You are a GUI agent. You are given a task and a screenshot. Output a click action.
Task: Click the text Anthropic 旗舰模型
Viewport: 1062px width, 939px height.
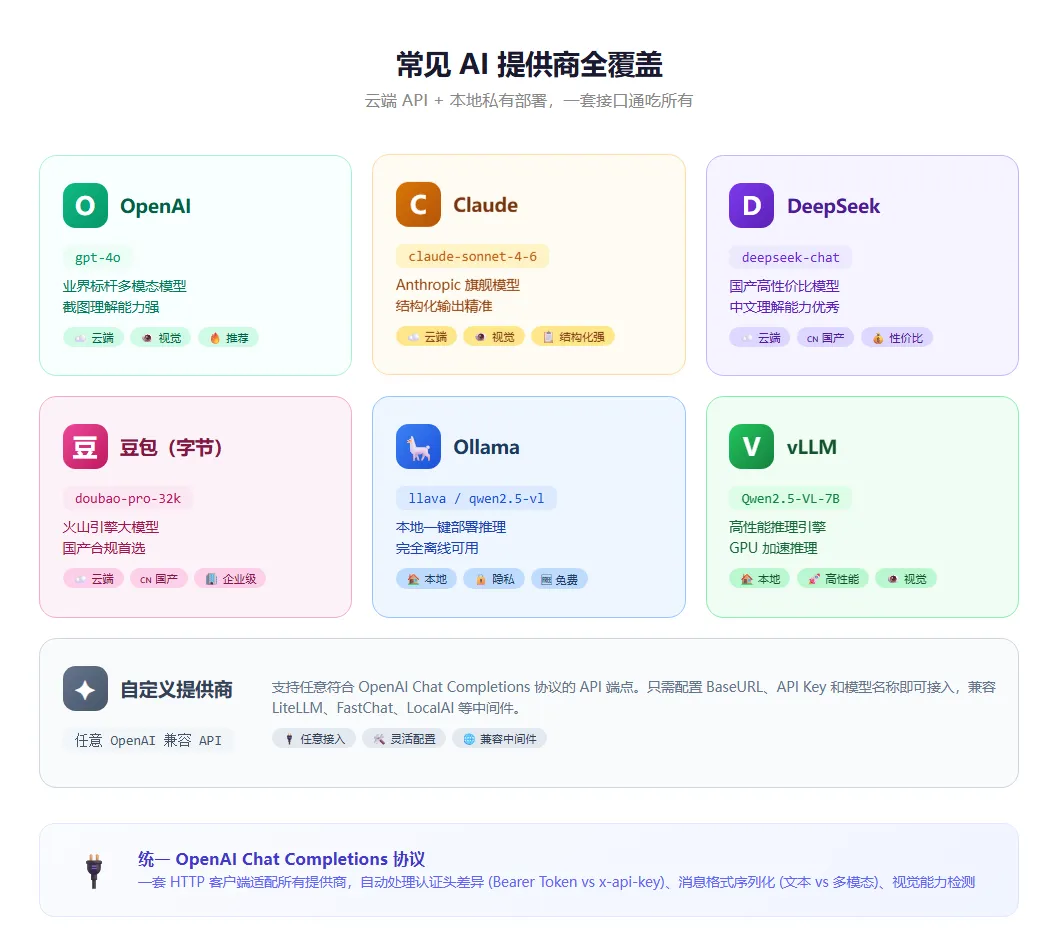click(458, 285)
